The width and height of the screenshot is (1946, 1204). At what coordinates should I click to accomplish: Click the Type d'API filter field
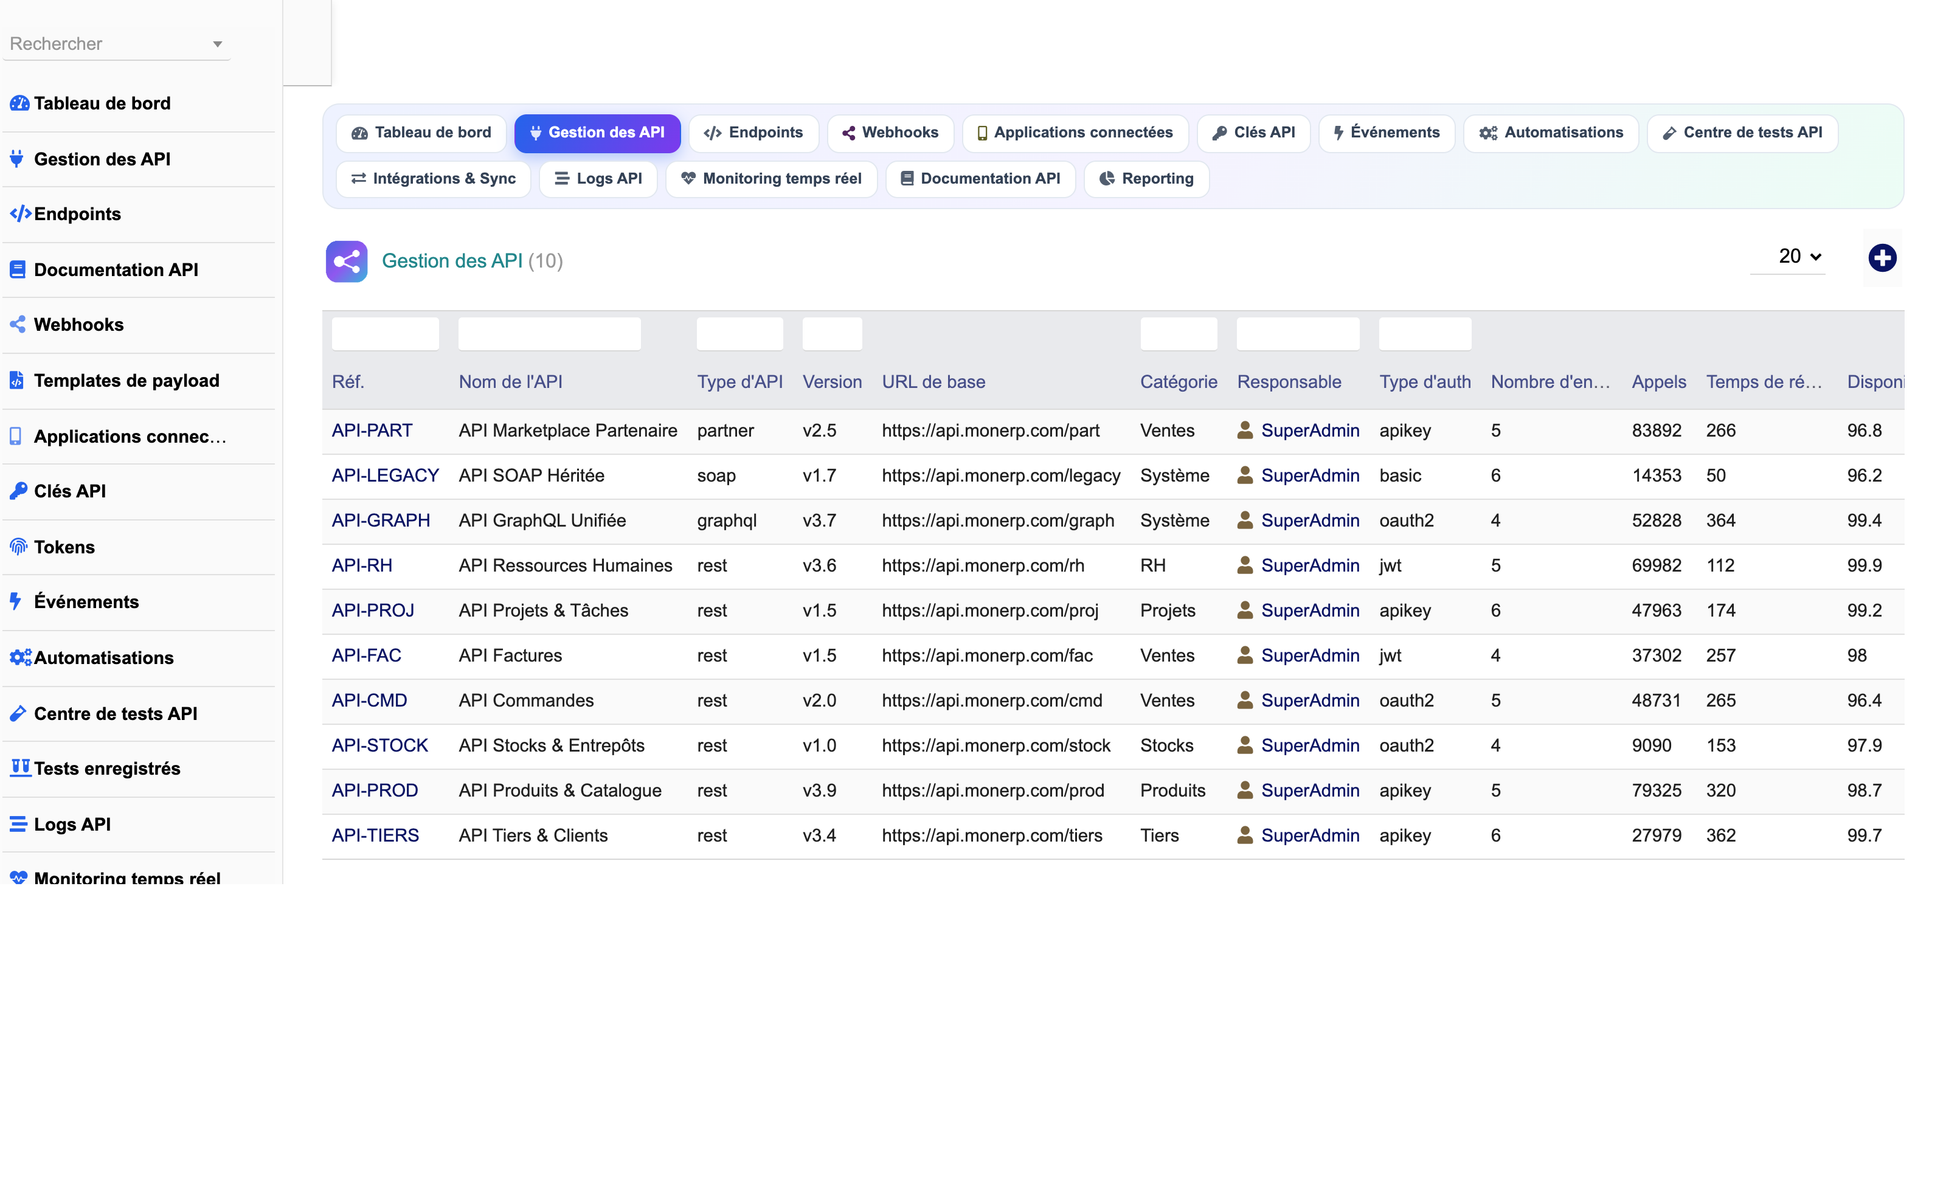tap(740, 334)
